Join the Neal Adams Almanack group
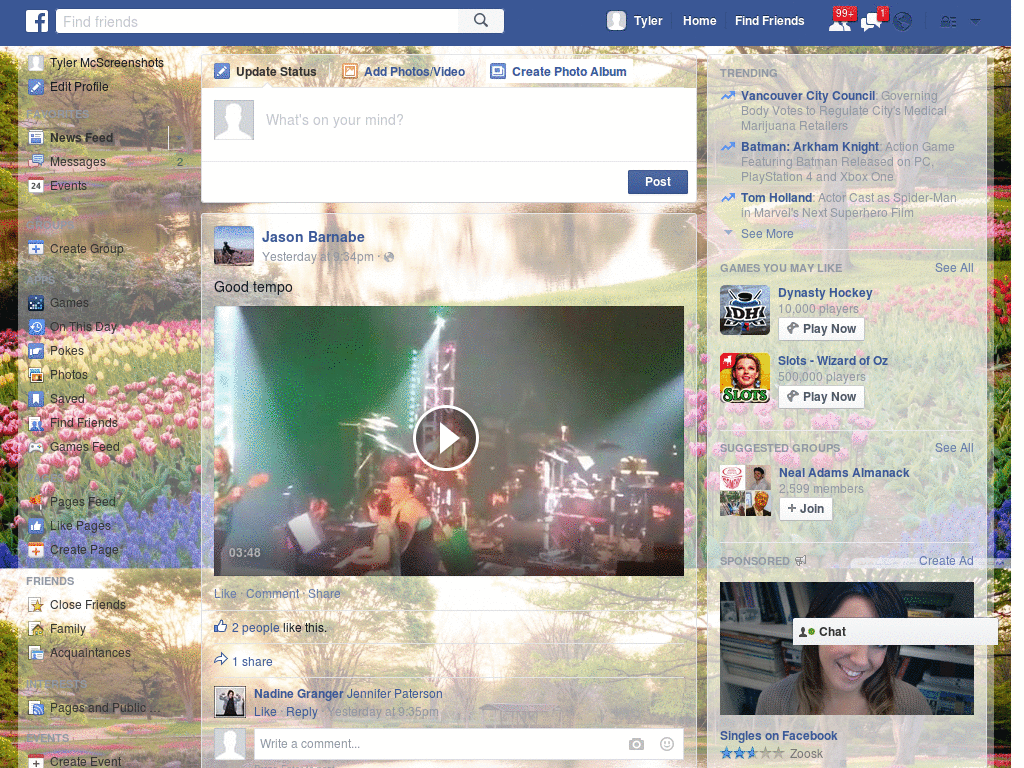The width and height of the screenshot is (1024, 768). [806, 509]
